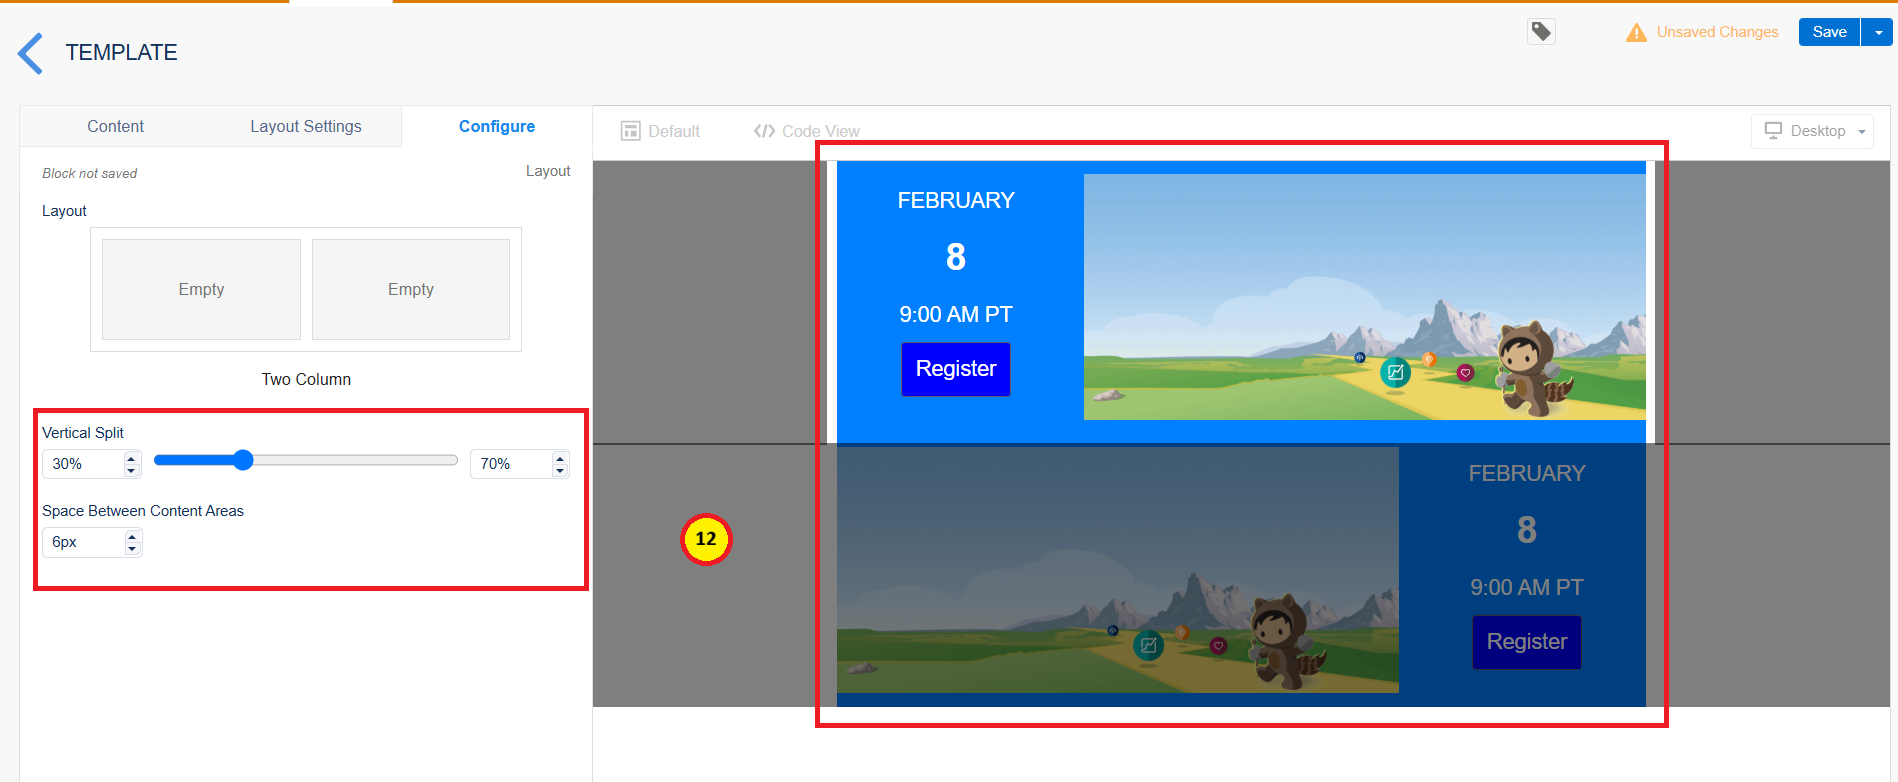Open Code View
The width and height of the screenshot is (1898, 782).
click(x=807, y=131)
